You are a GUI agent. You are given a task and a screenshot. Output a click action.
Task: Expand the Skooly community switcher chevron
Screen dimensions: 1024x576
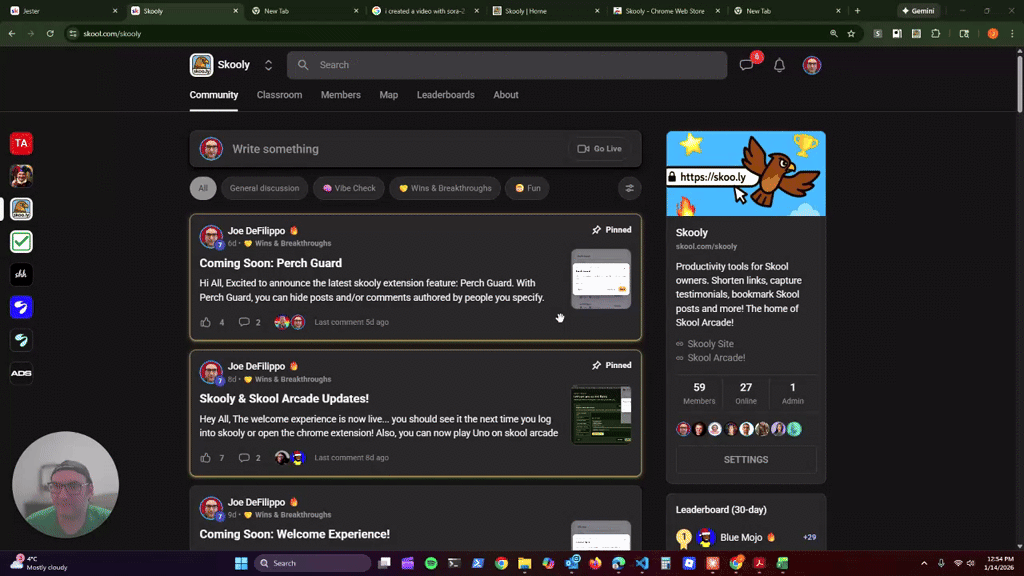click(x=267, y=64)
